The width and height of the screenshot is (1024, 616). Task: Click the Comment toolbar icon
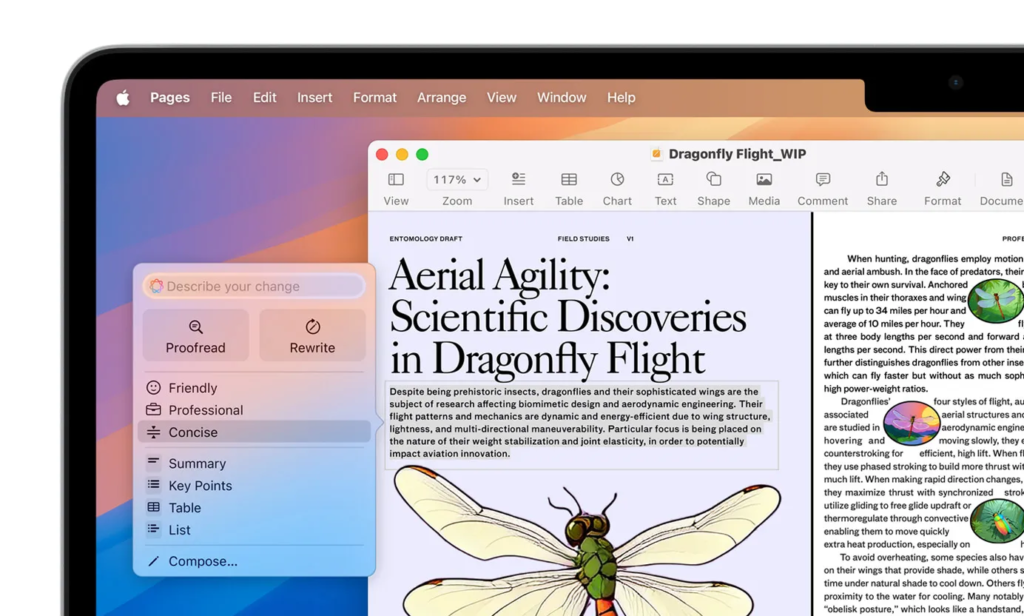point(823,179)
